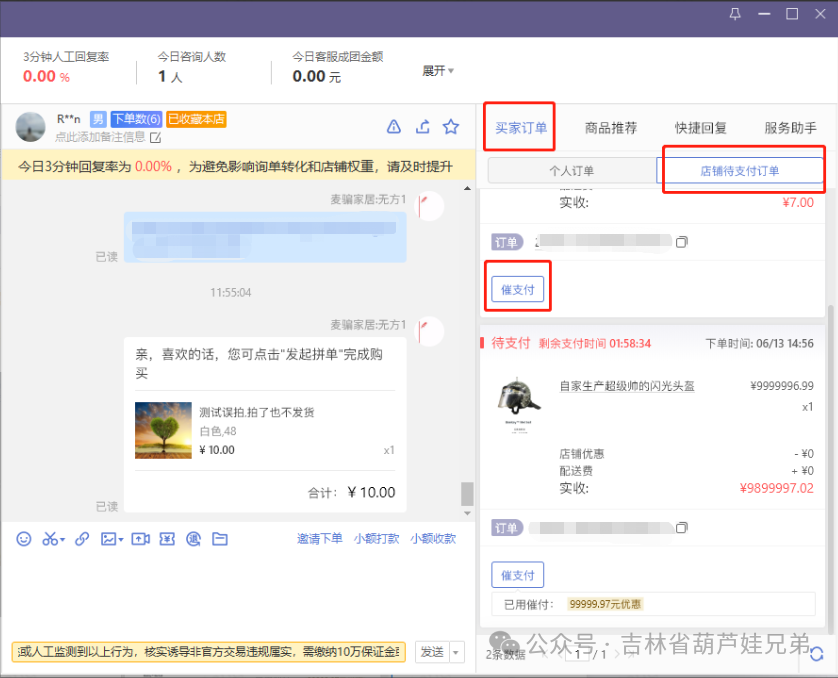The image size is (838, 678).
Task: Click the forward conversation icon
Action: 422,127
